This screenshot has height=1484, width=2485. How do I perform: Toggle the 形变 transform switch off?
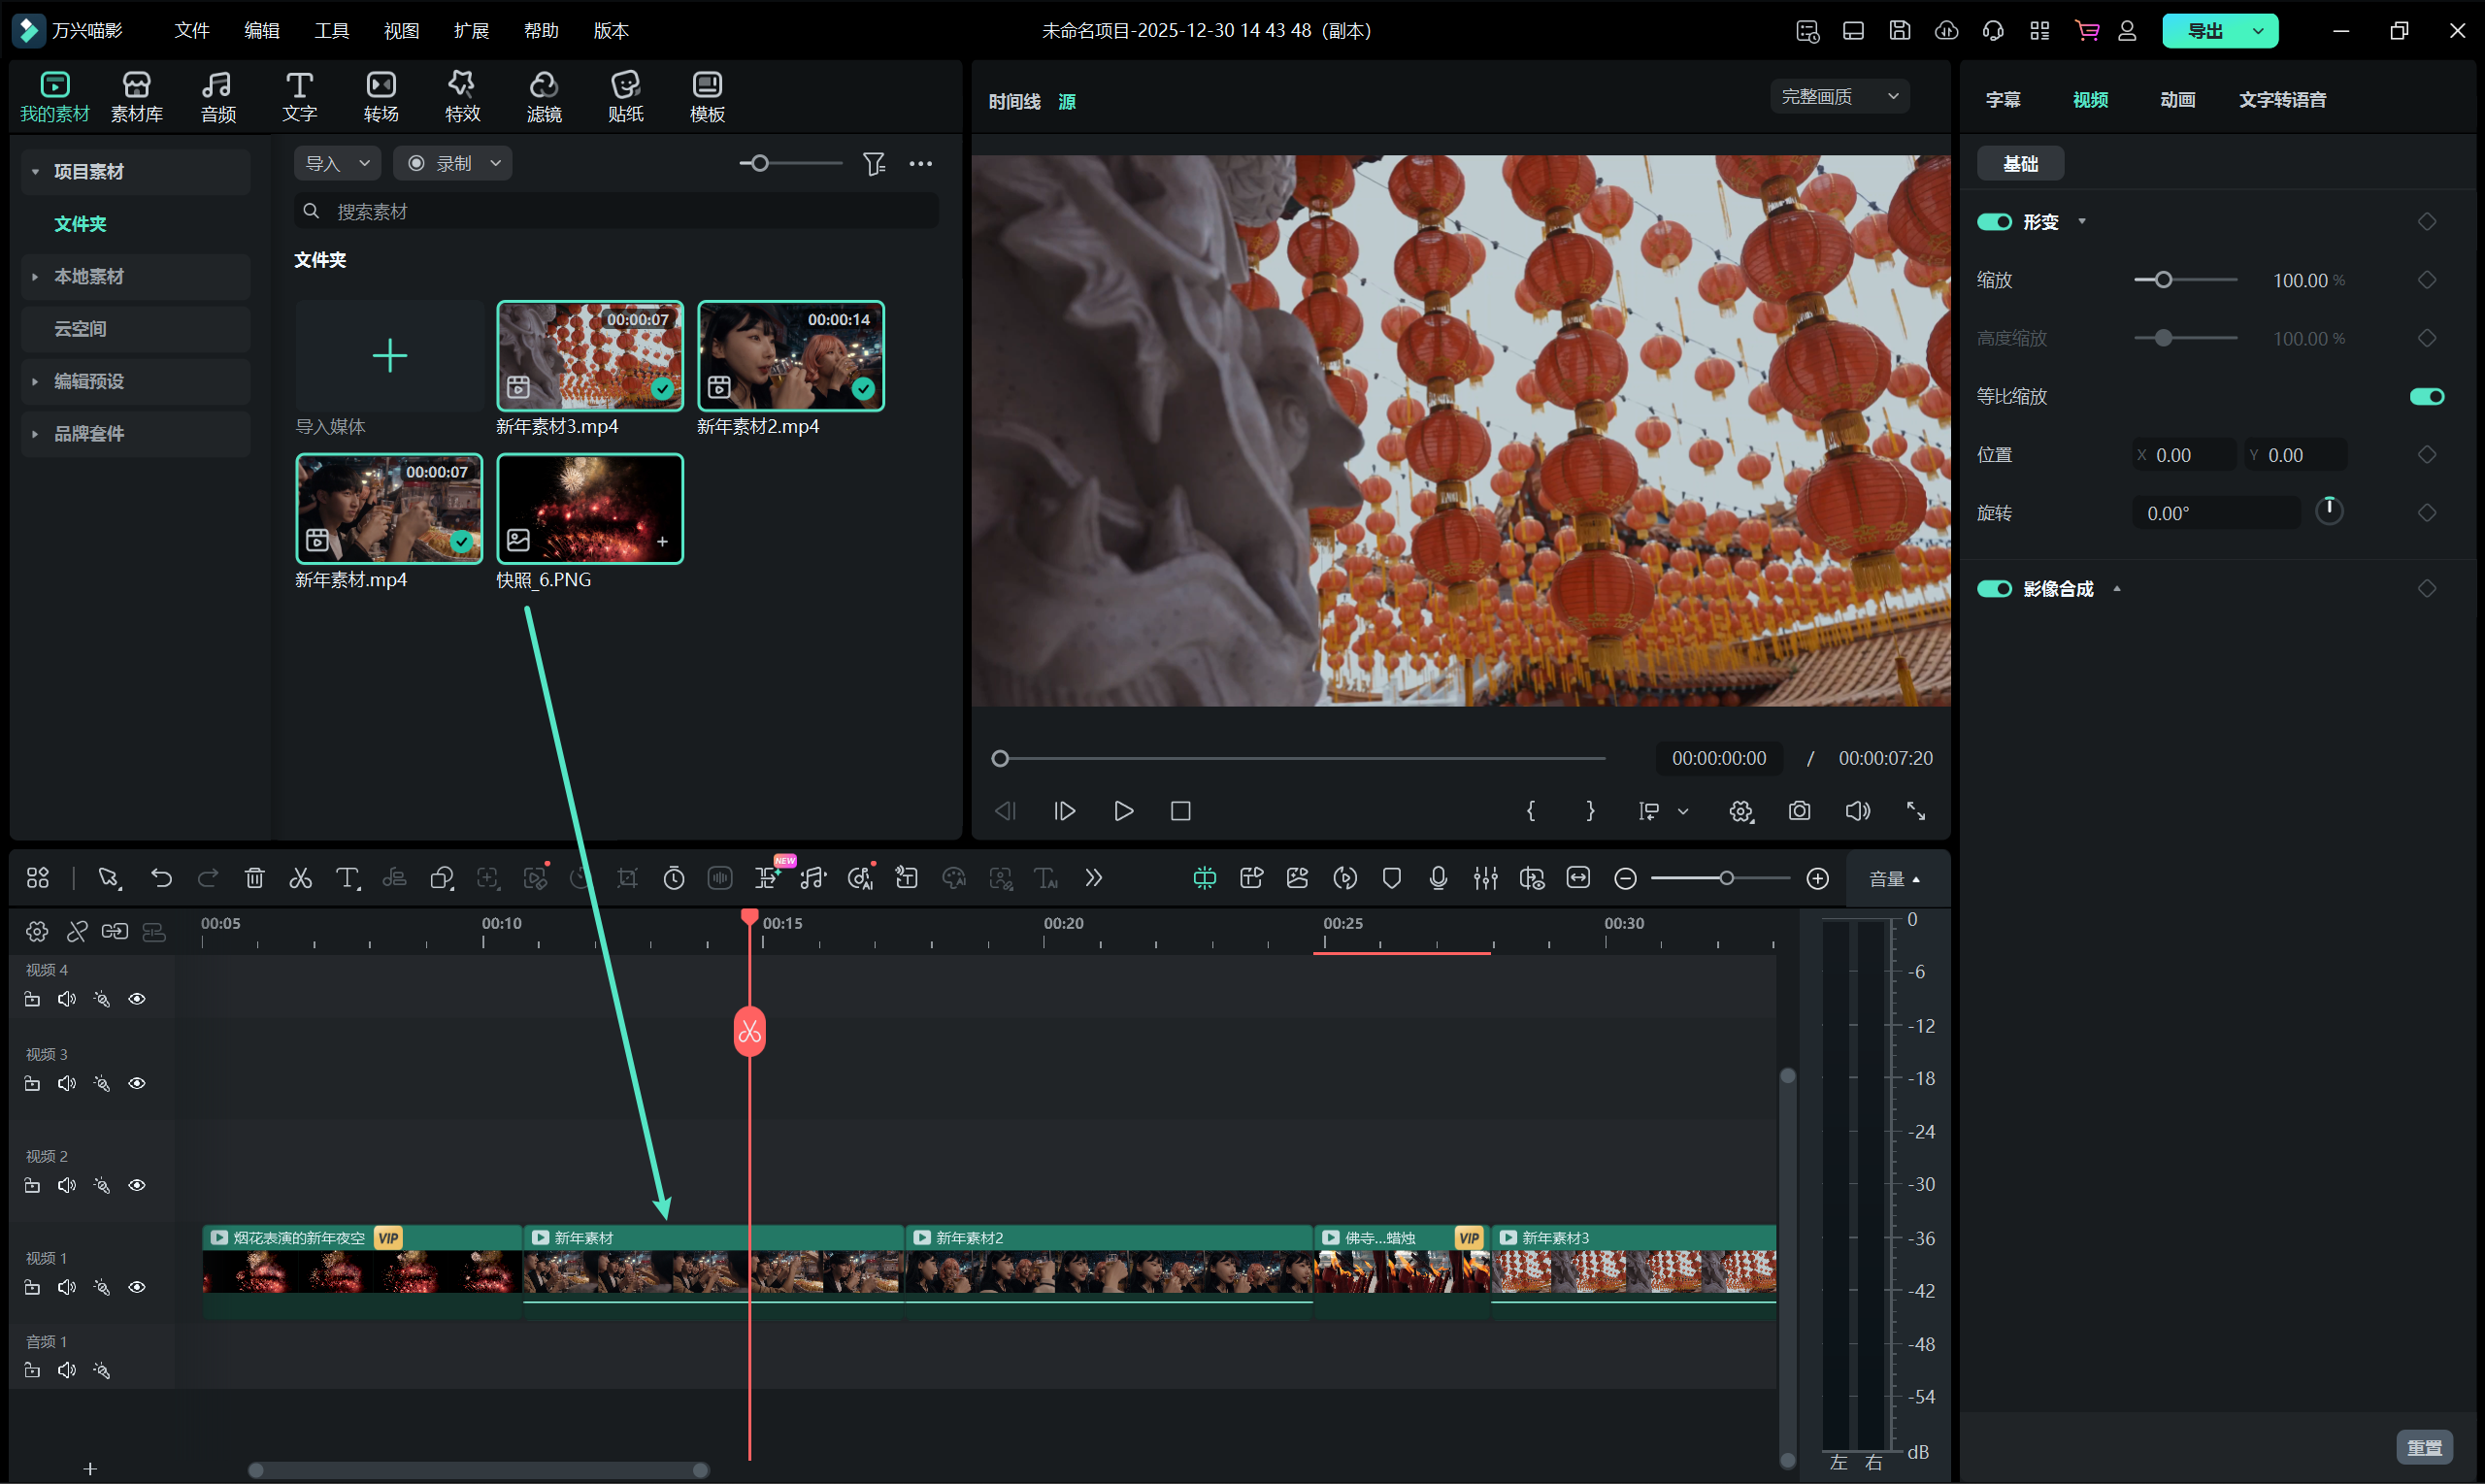pos(1994,222)
